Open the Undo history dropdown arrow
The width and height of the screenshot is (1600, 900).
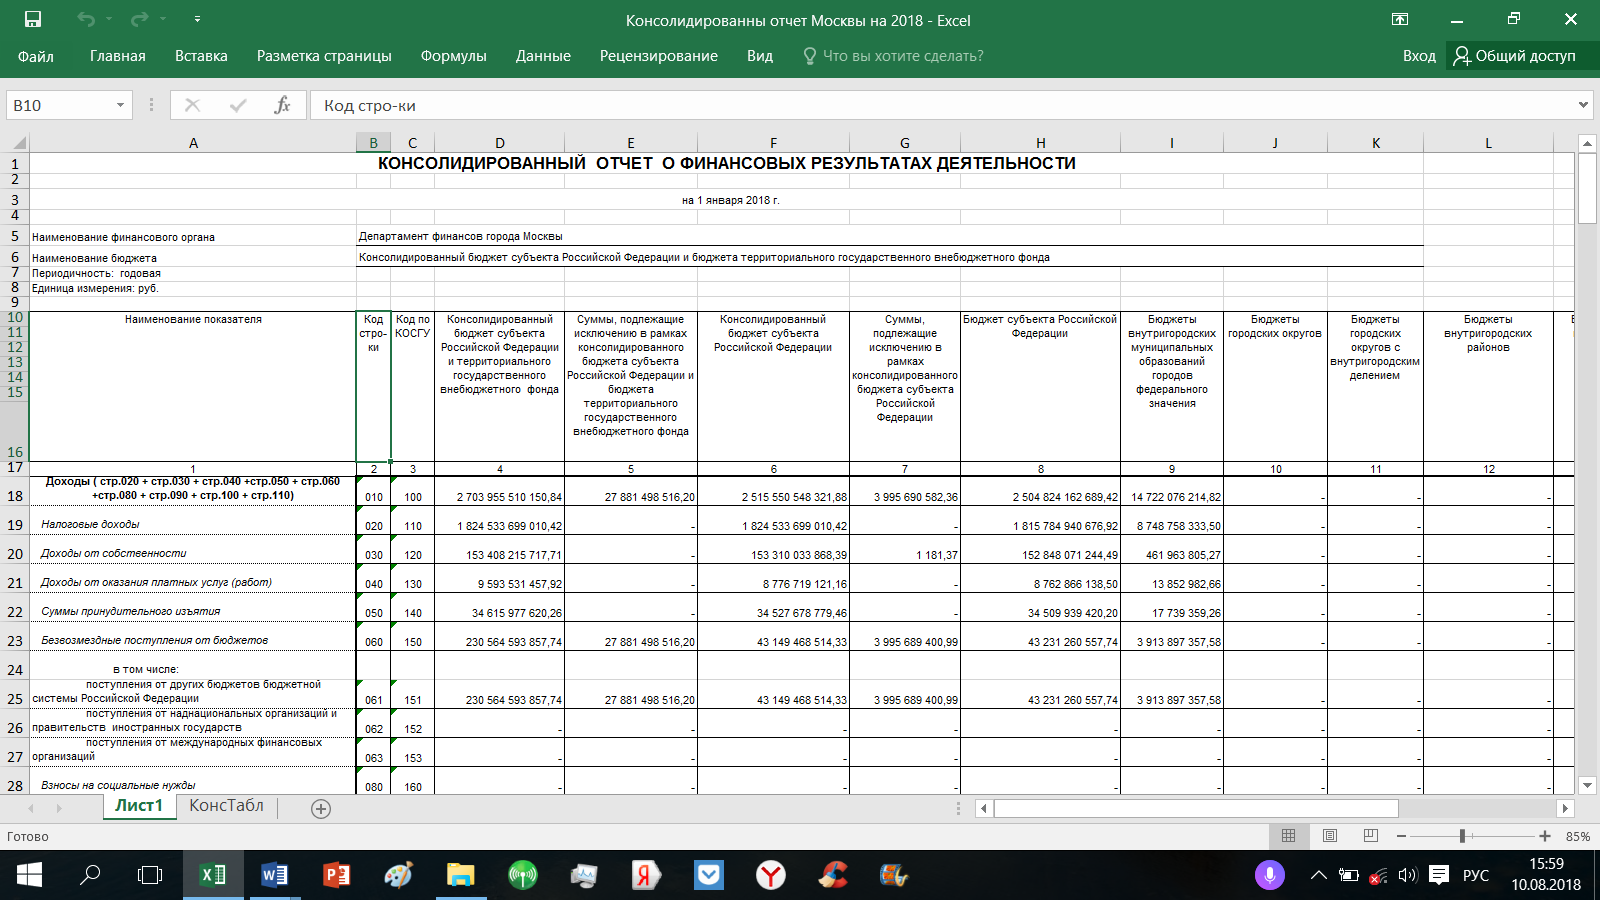pyautogui.click(x=109, y=20)
